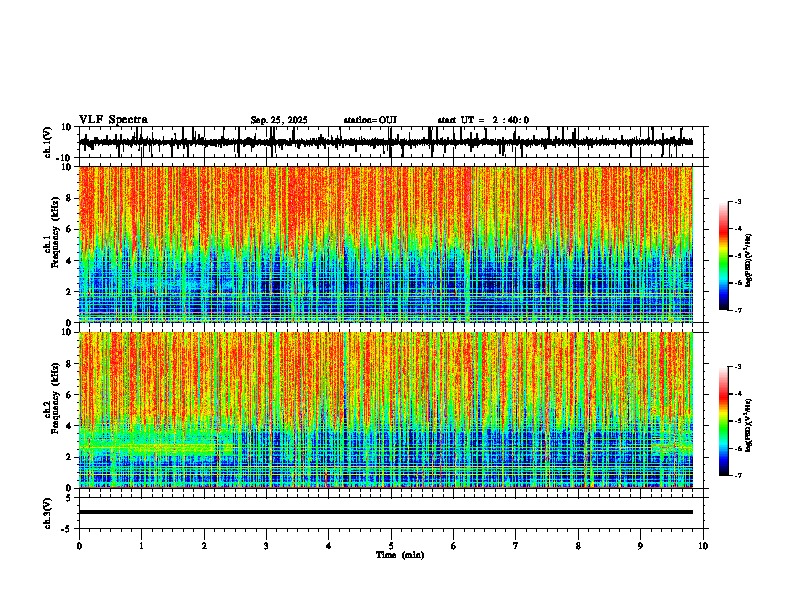Click time axis tick label "0"
Image resolution: width=792 pixels, height=612 pixels.
(79, 546)
